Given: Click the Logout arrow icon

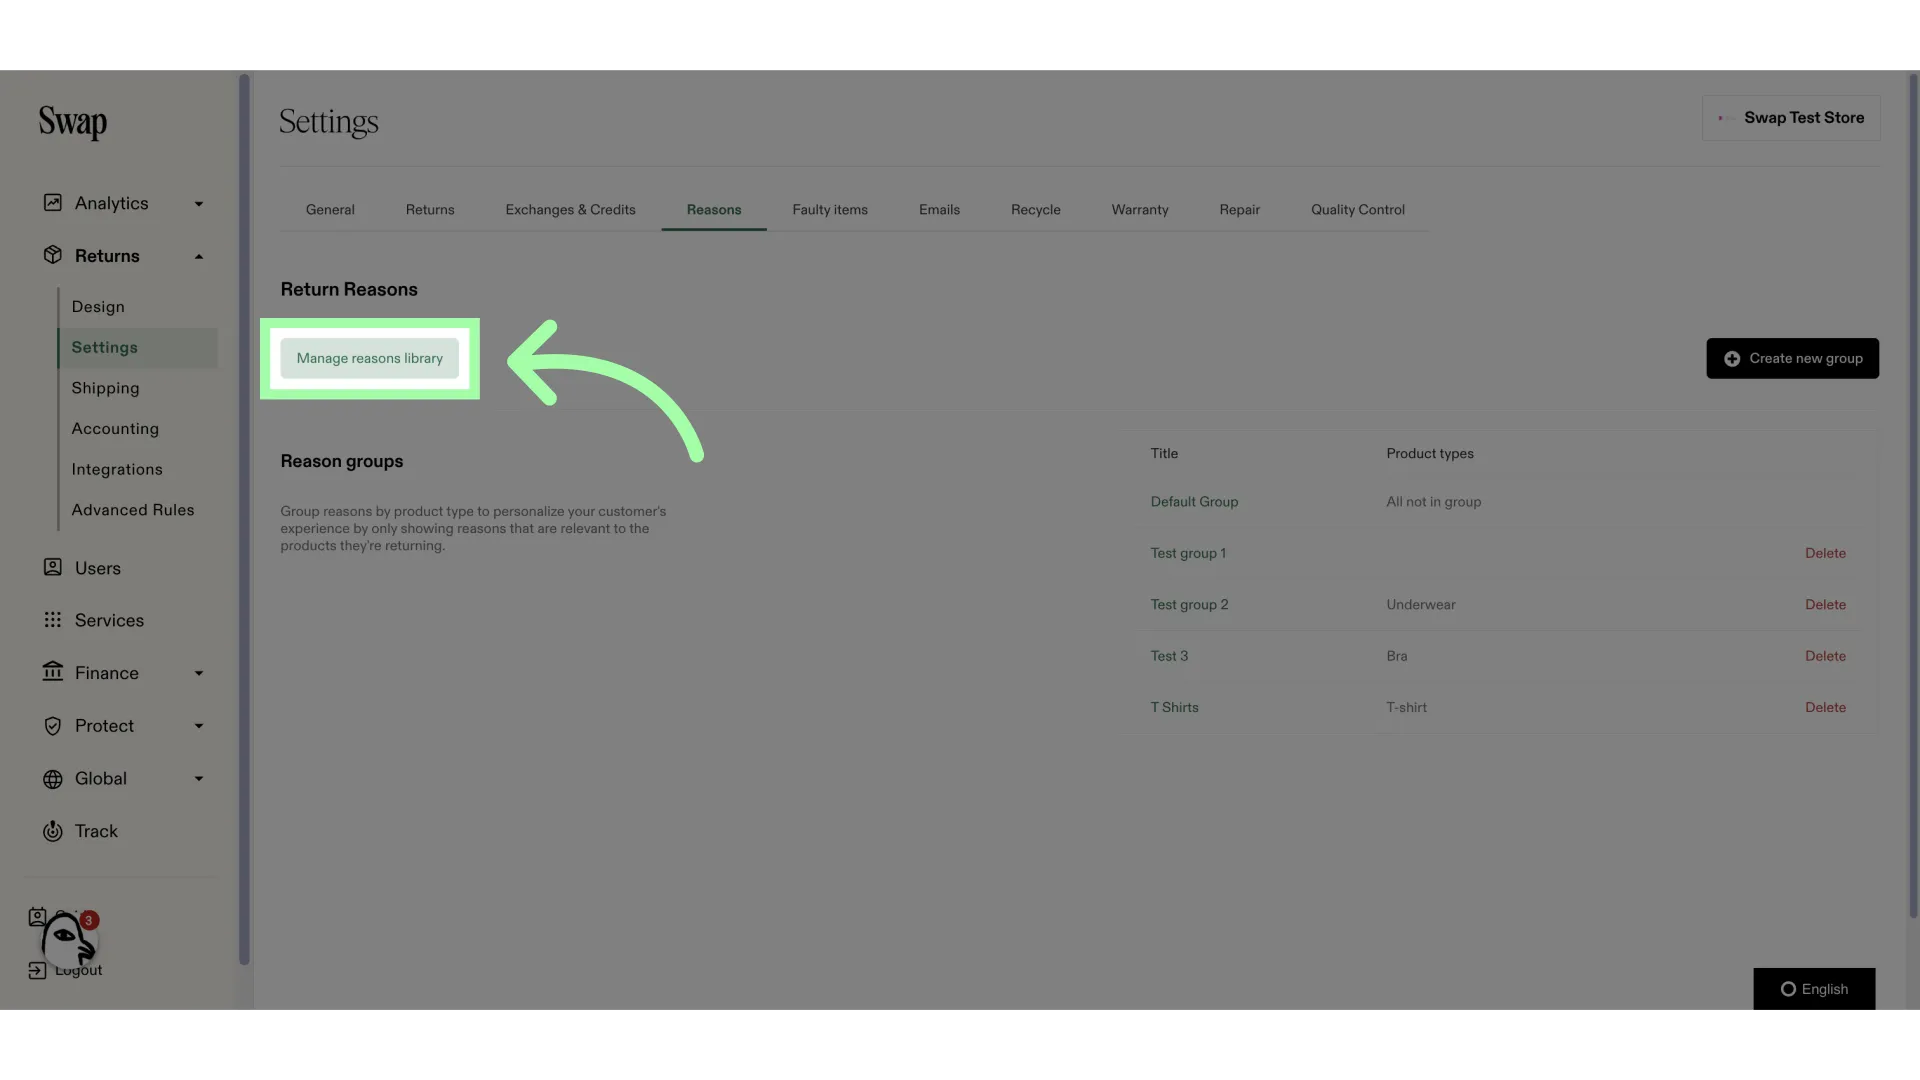Looking at the screenshot, I should click(x=37, y=970).
